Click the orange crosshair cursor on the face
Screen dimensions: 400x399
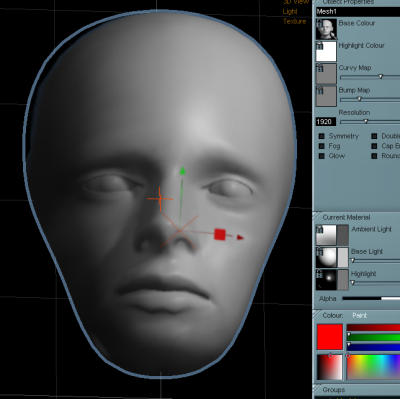click(160, 199)
